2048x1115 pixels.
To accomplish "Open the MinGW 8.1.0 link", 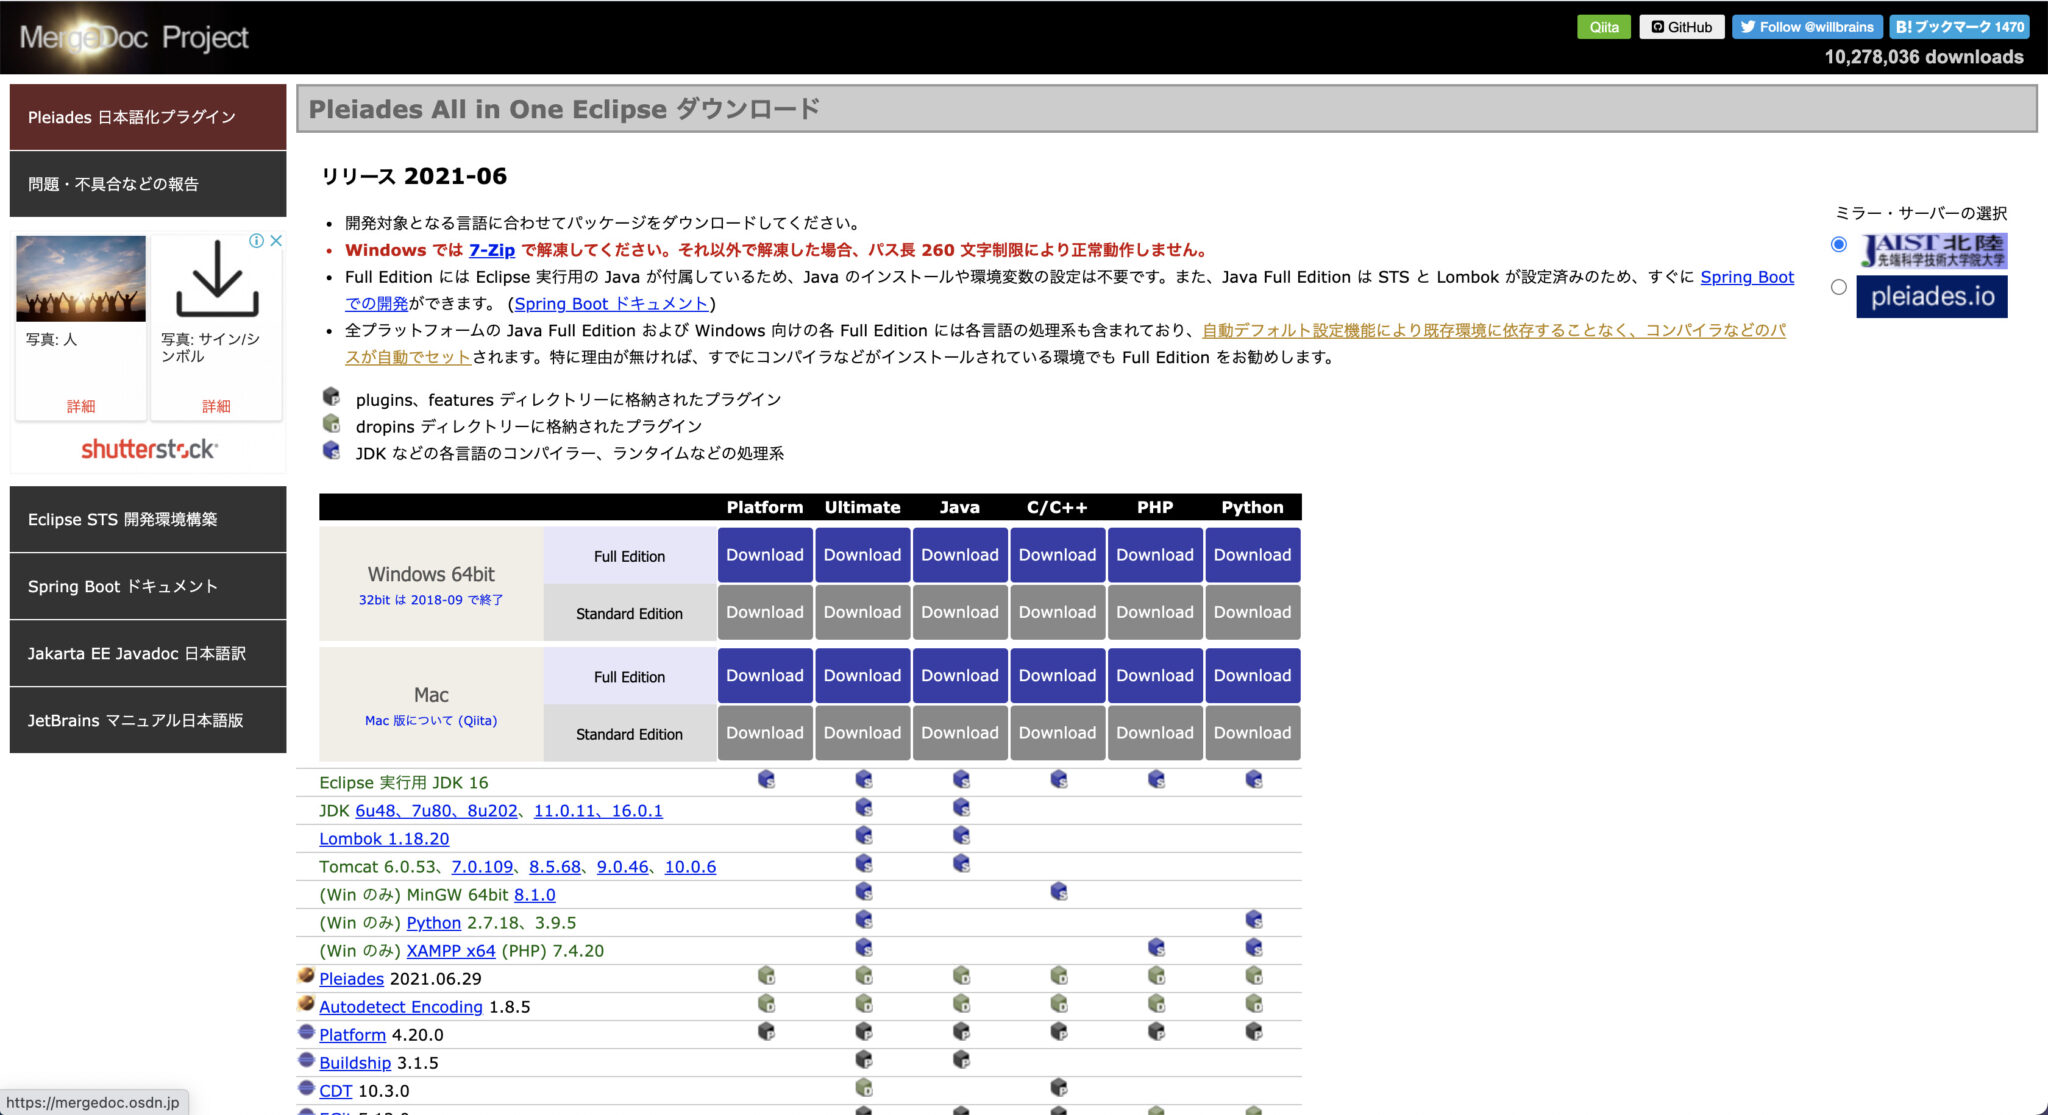I will [535, 895].
